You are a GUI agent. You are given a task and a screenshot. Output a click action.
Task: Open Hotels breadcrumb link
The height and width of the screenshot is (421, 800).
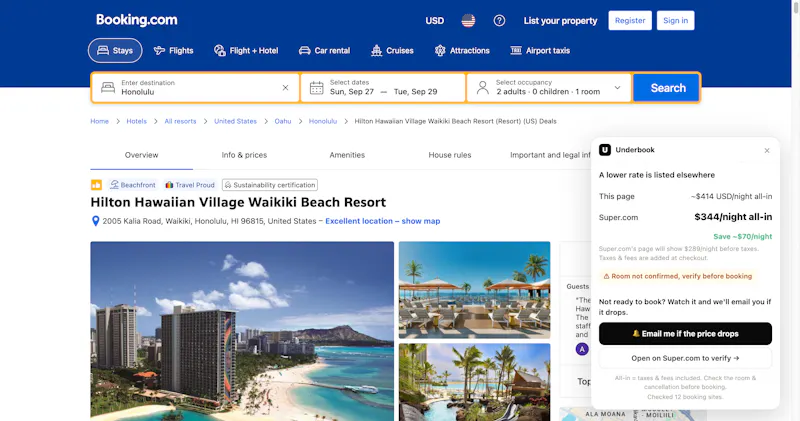pyautogui.click(x=136, y=121)
